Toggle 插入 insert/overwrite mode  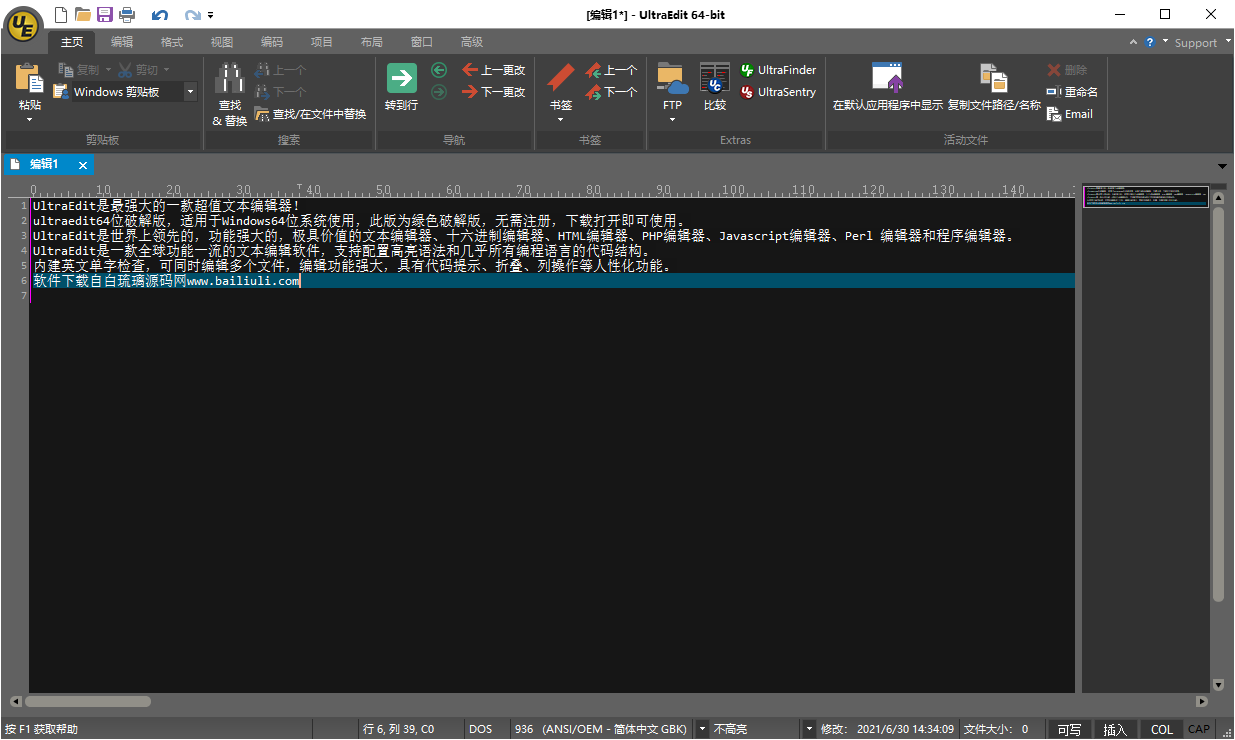[1115, 730]
